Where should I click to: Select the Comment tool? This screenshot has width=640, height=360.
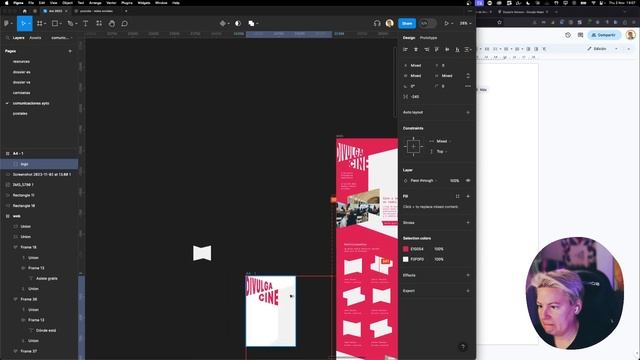(x=124, y=24)
